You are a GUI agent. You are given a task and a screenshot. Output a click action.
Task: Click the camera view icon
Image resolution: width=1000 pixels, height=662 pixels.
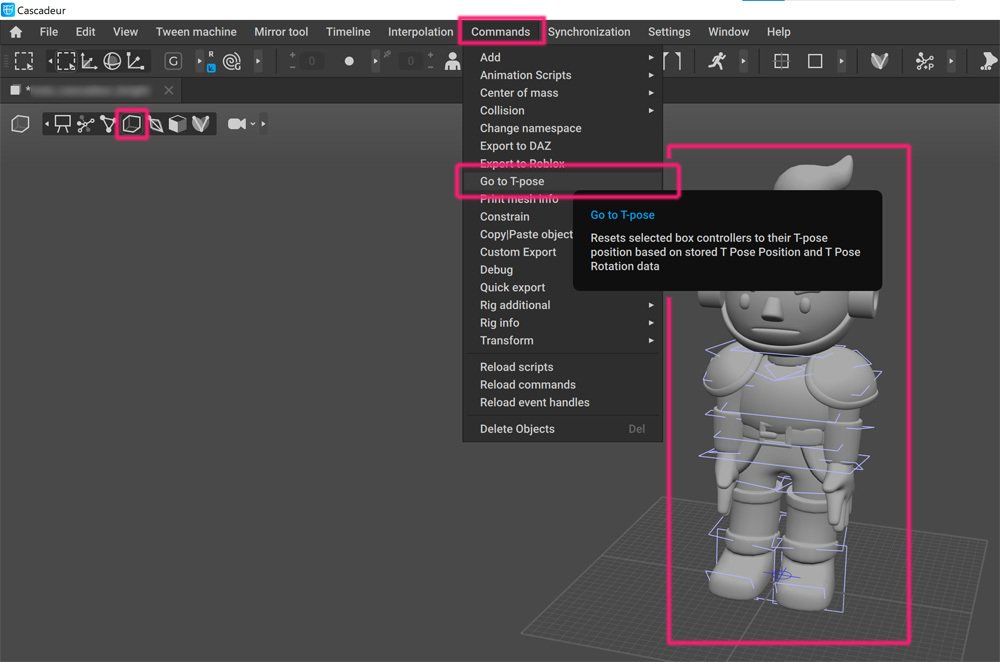coord(236,122)
